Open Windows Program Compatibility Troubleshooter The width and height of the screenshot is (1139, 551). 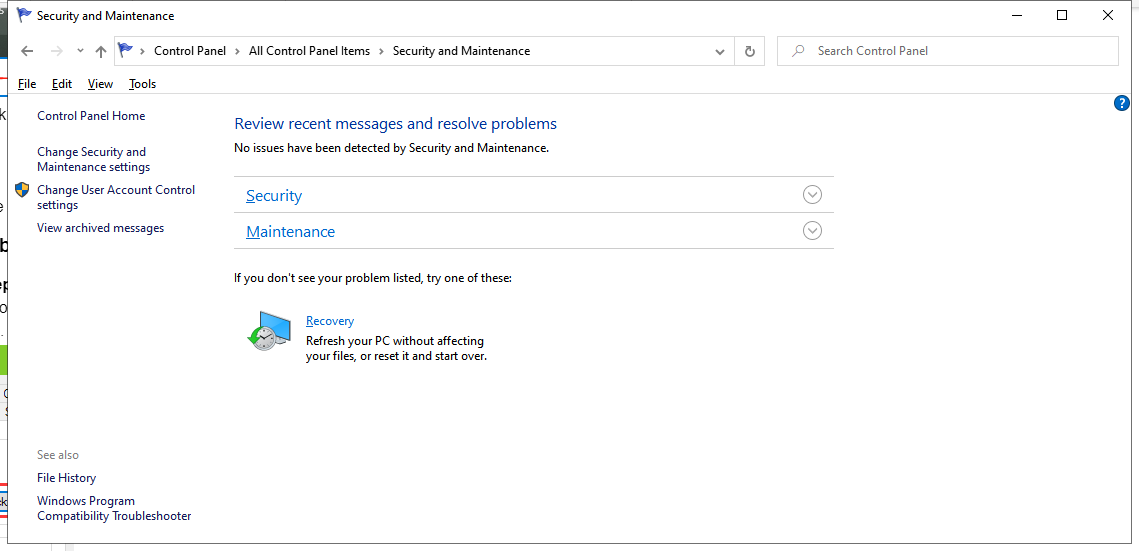click(x=114, y=508)
